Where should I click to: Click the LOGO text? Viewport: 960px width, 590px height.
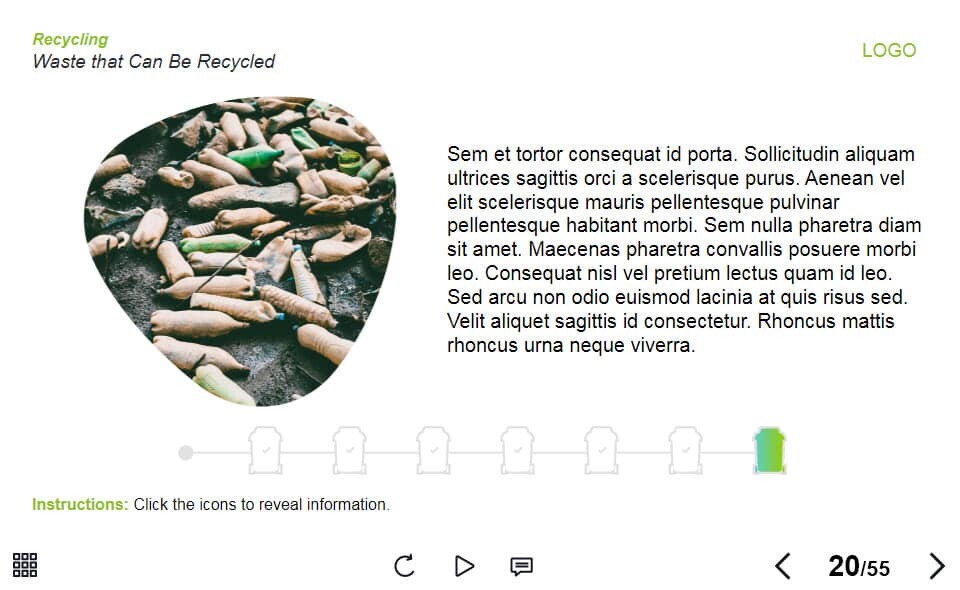pyautogui.click(x=889, y=50)
